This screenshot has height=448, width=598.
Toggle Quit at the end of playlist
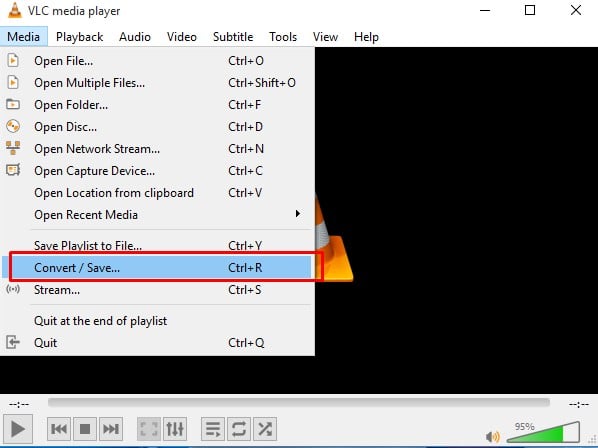(x=157, y=321)
